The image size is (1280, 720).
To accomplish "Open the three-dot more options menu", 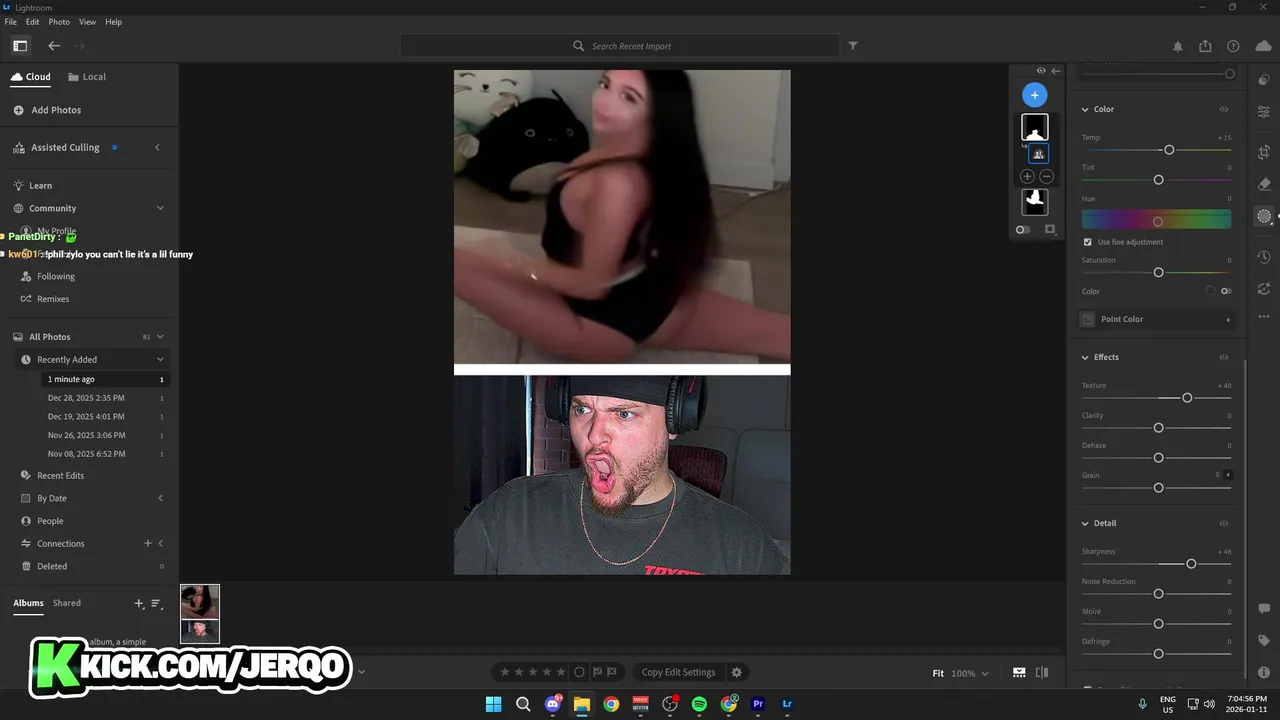I will 1264,316.
